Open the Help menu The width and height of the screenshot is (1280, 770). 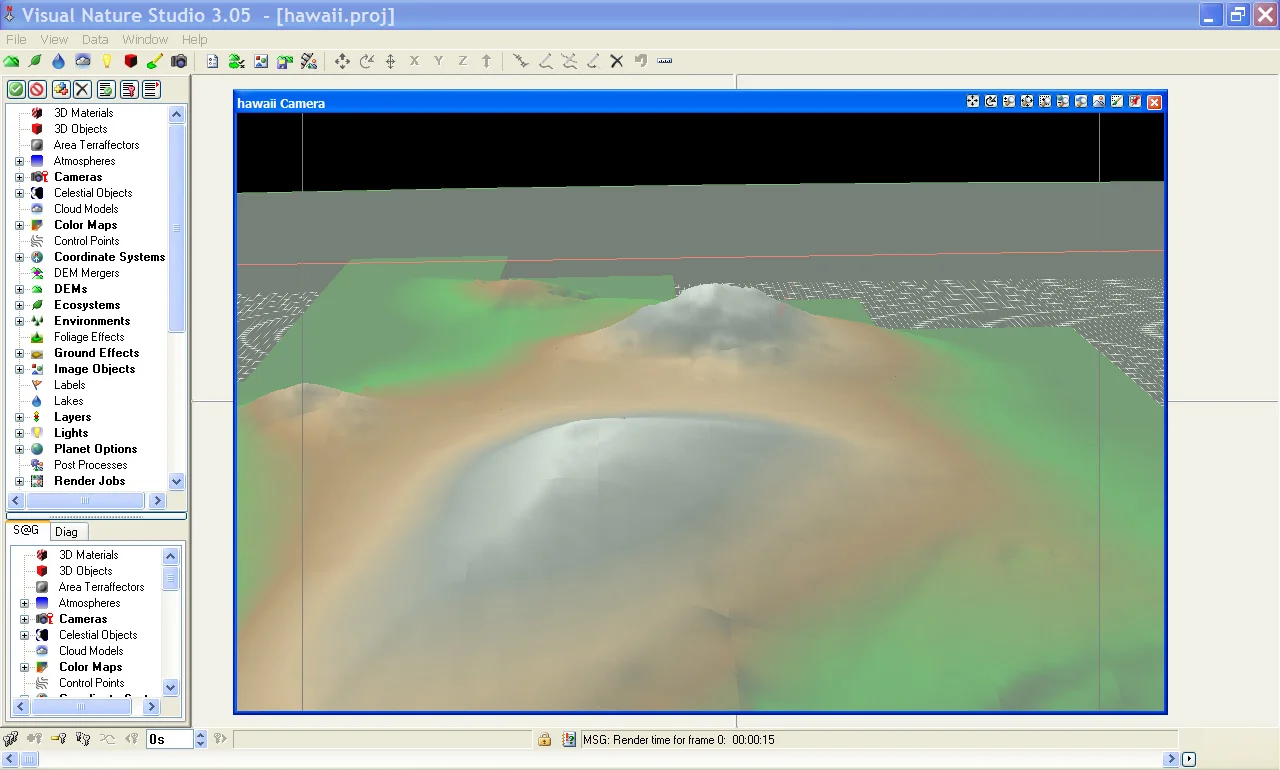[x=195, y=39]
